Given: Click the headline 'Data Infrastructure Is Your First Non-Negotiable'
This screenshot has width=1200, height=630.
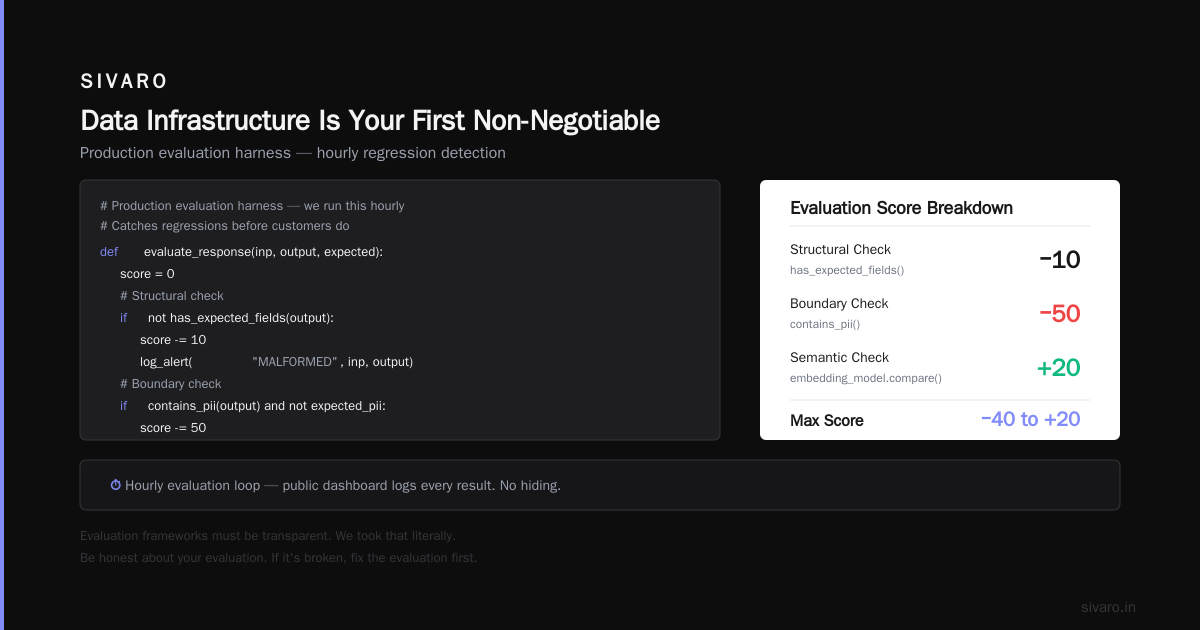Looking at the screenshot, I should [370, 121].
